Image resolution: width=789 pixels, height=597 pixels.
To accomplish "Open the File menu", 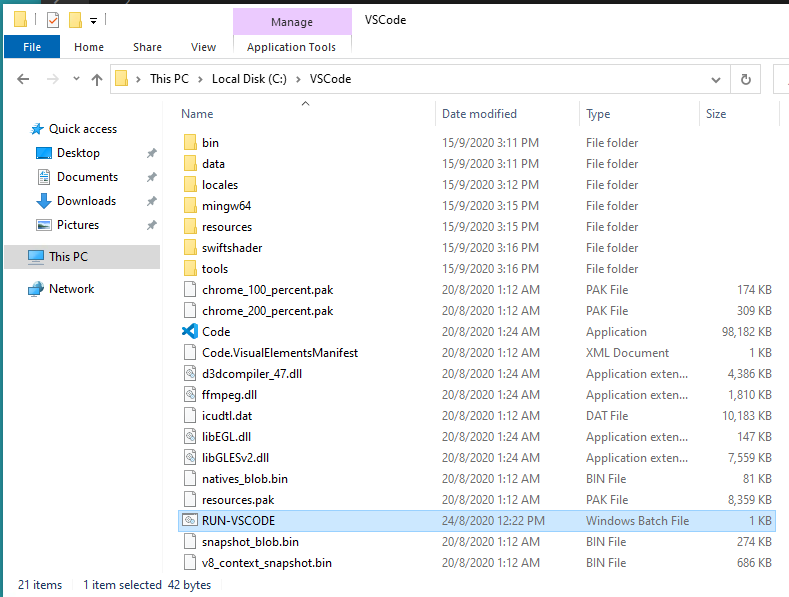I will point(32,47).
